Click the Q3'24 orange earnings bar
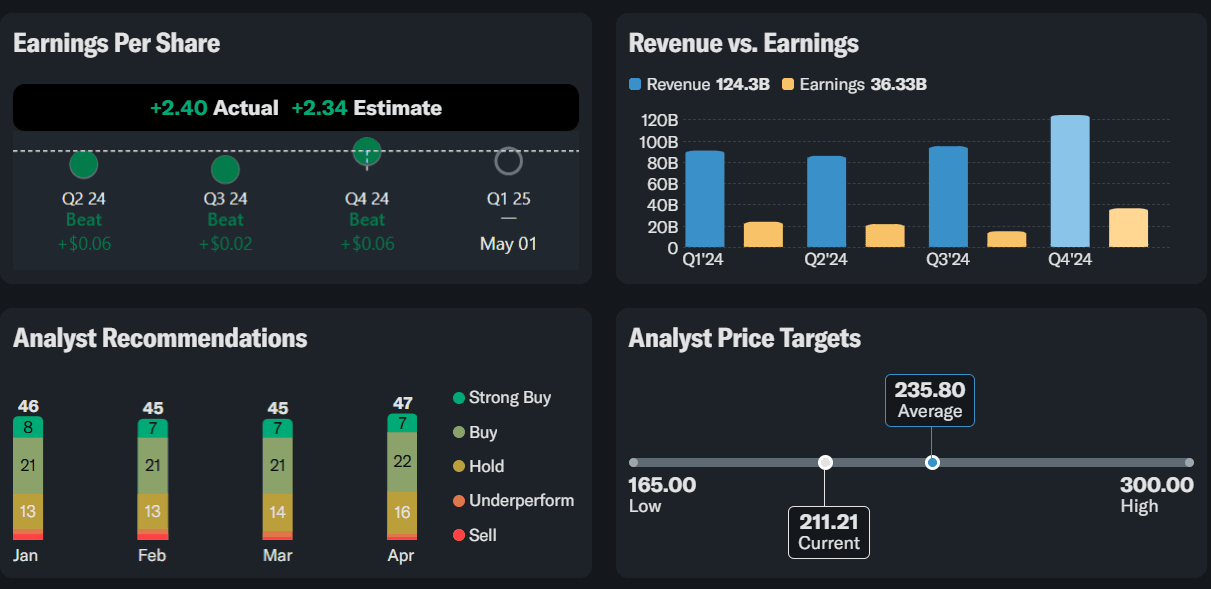 [x=1007, y=240]
